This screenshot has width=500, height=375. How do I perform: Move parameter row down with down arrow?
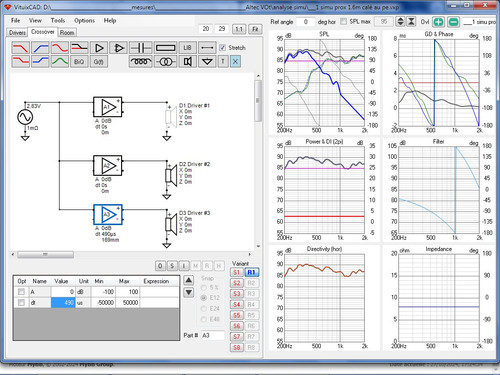pos(189,292)
